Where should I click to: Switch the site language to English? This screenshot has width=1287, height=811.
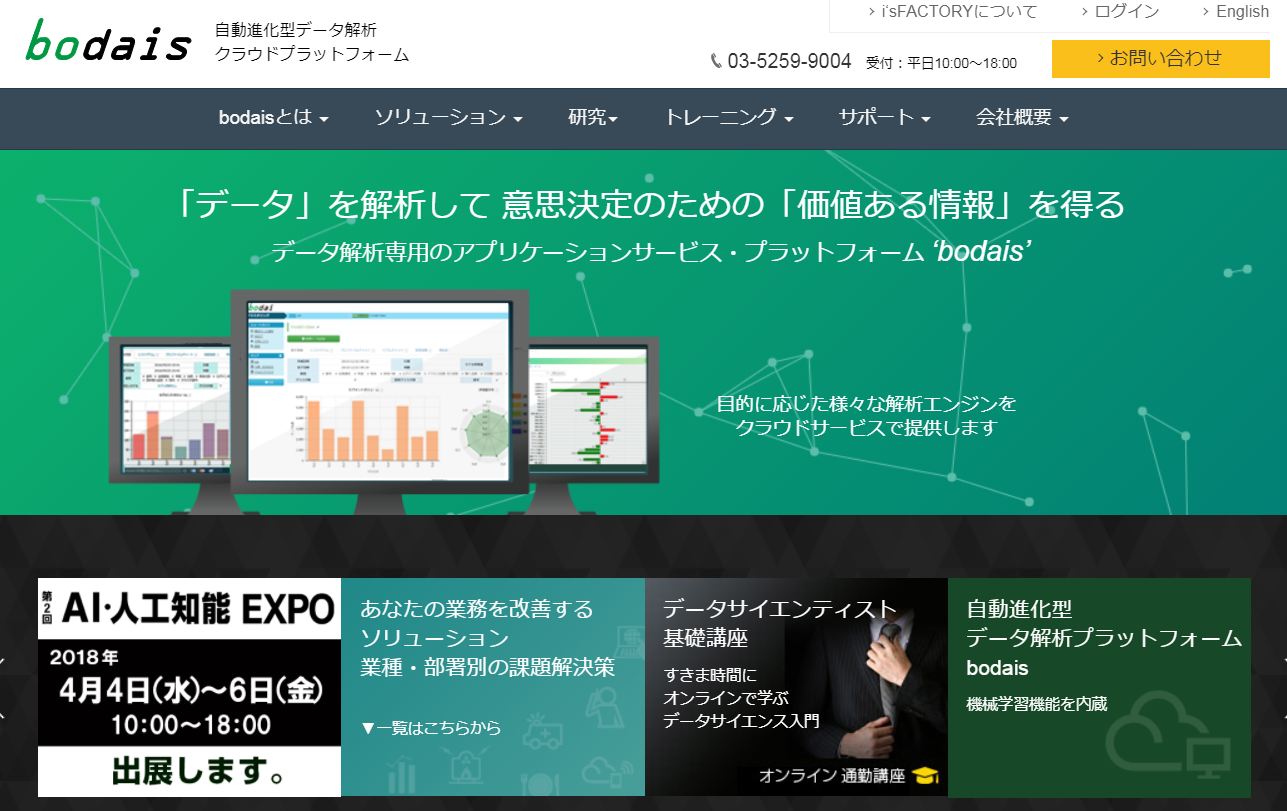coord(1235,12)
